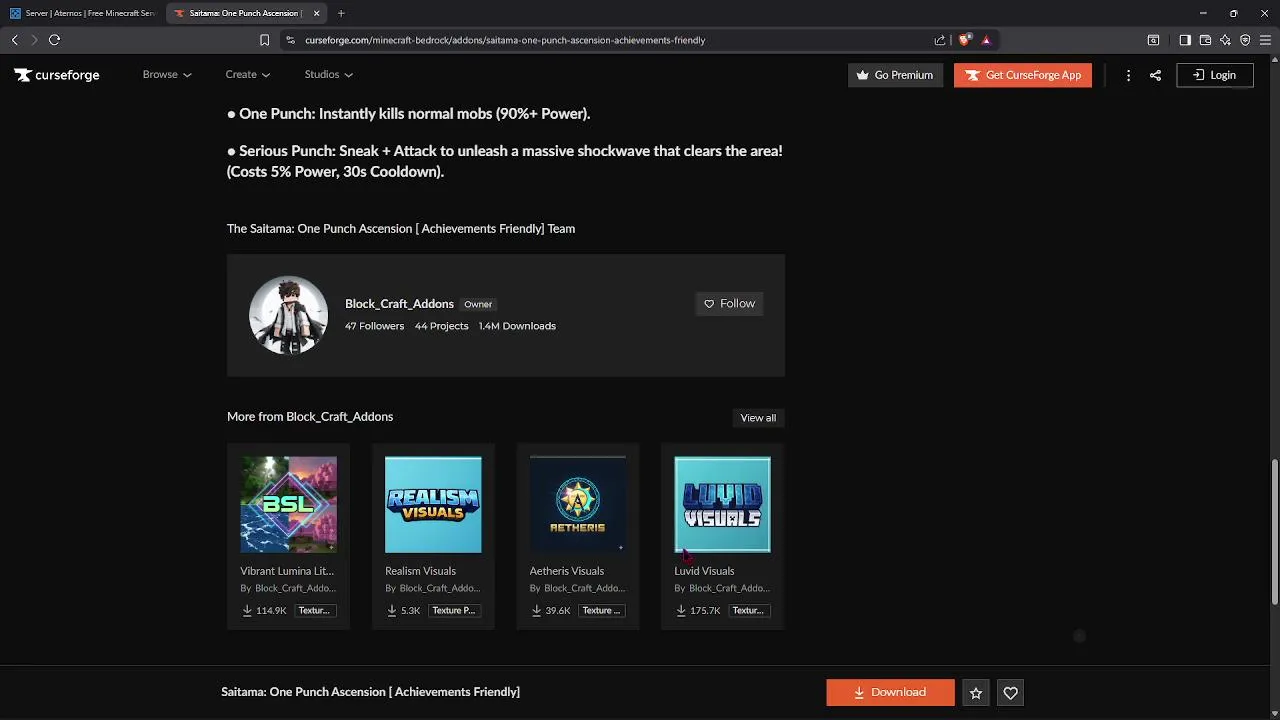The height and width of the screenshot is (720, 1280).
Task: Select the Saitama: One Punch Ascension tab
Action: (x=246, y=13)
